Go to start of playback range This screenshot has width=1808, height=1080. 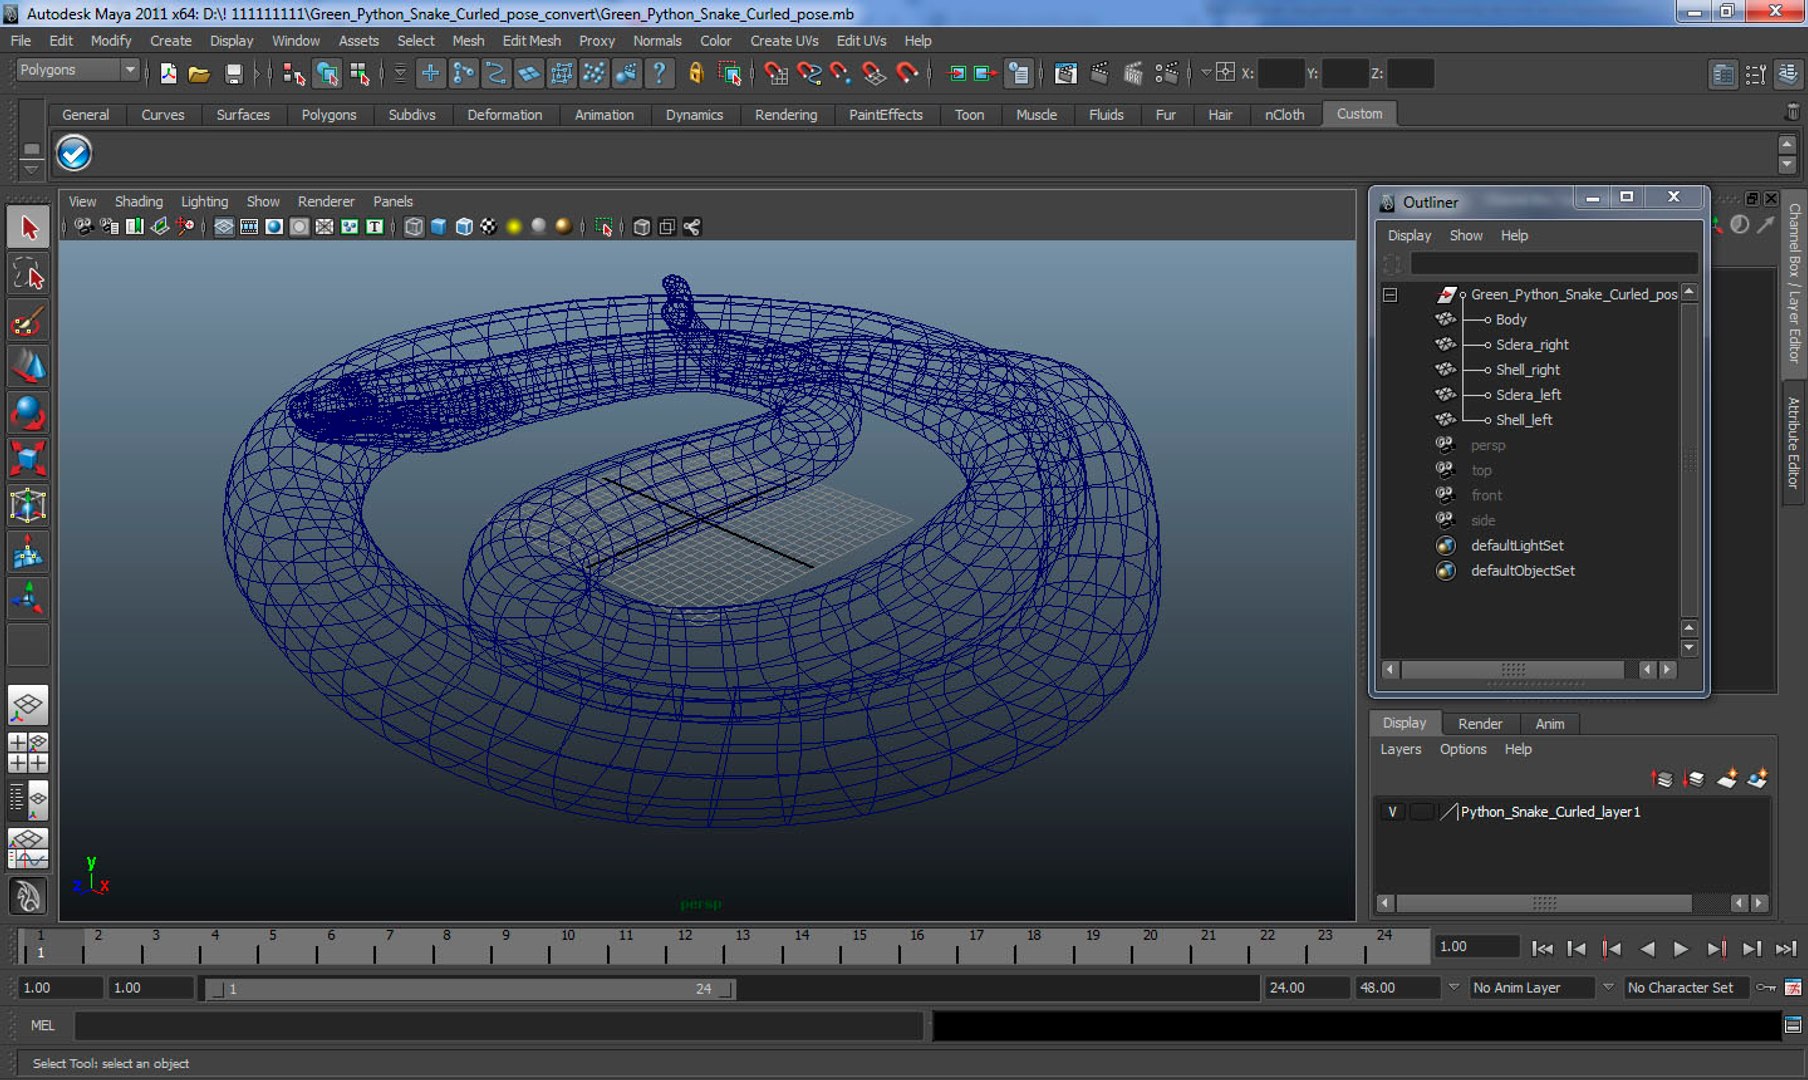[1542, 949]
